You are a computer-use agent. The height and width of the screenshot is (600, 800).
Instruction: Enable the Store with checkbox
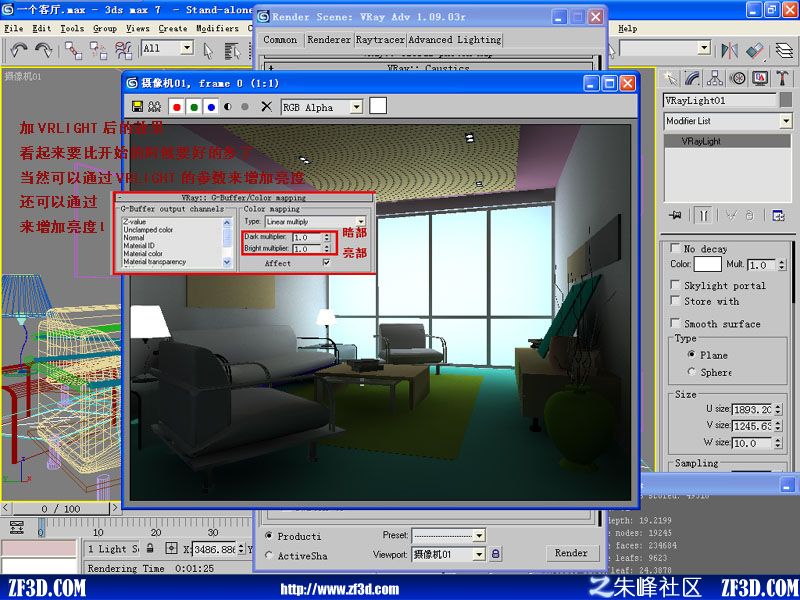click(x=674, y=301)
